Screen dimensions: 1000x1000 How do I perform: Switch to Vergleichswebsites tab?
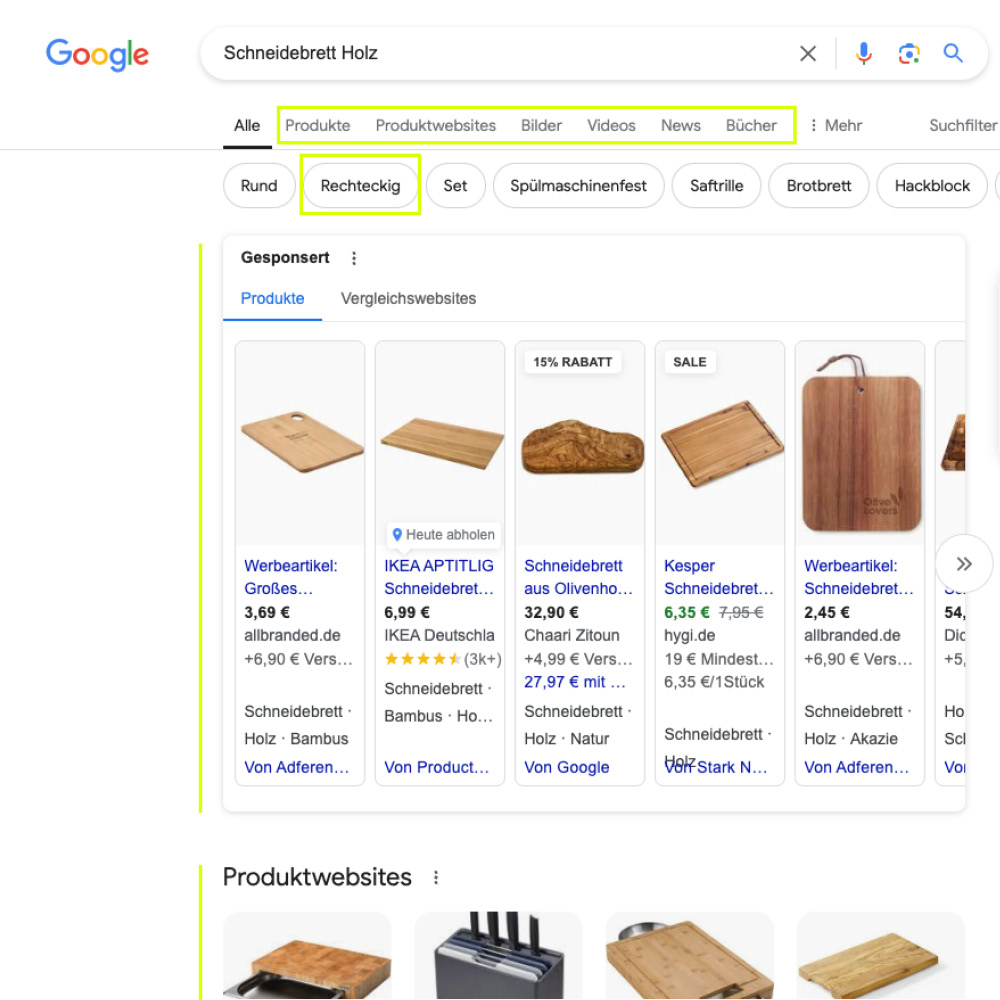coord(408,298)
